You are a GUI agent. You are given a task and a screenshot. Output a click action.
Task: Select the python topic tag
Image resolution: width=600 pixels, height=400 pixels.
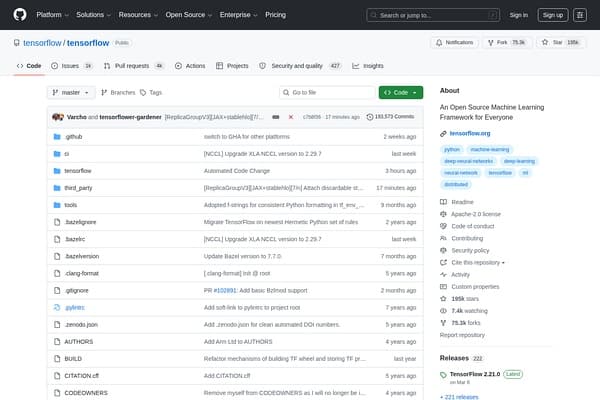point(452,150)
